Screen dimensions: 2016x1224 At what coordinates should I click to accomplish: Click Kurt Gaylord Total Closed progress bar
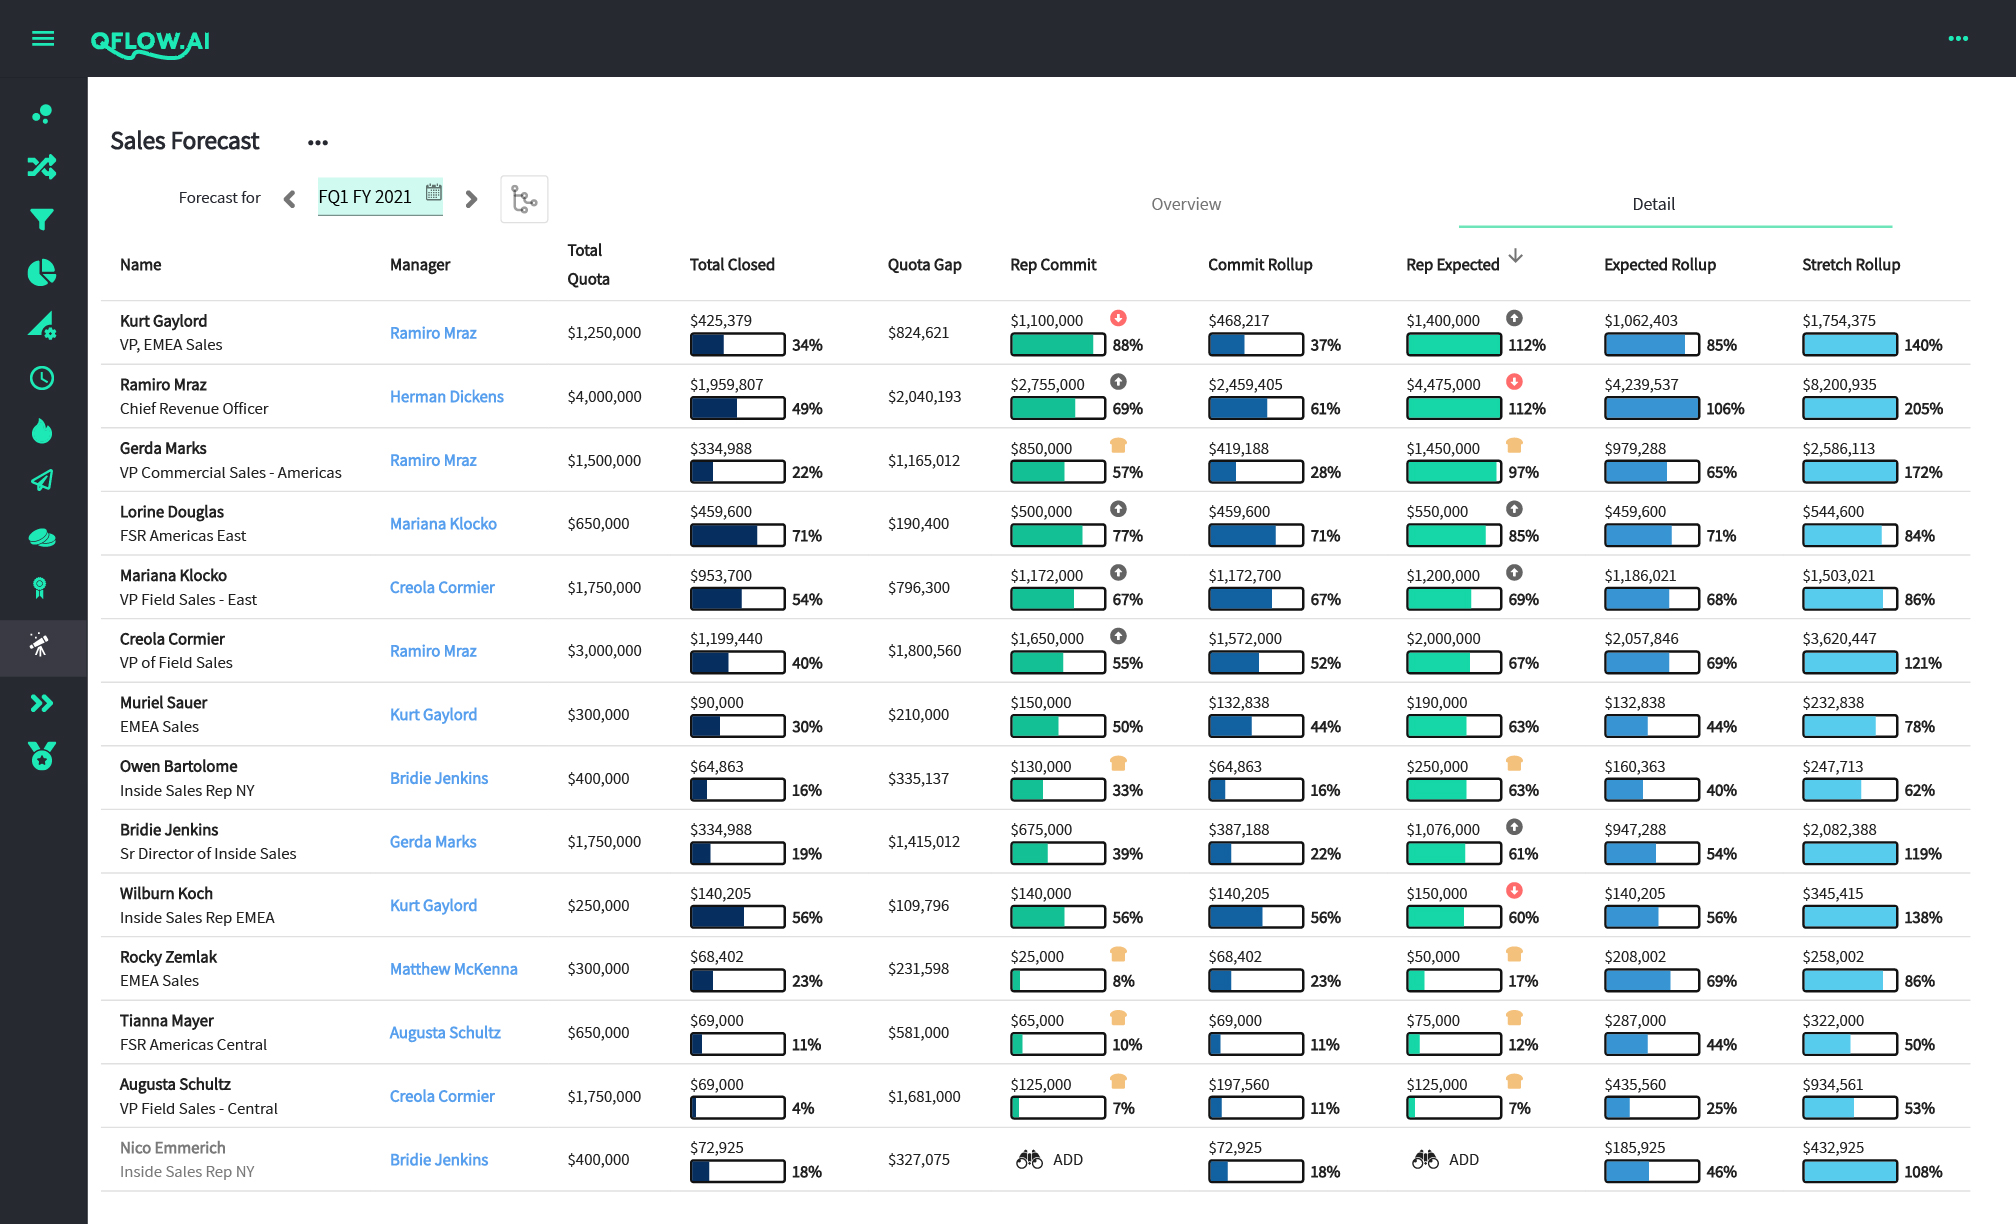pos(737,345)
